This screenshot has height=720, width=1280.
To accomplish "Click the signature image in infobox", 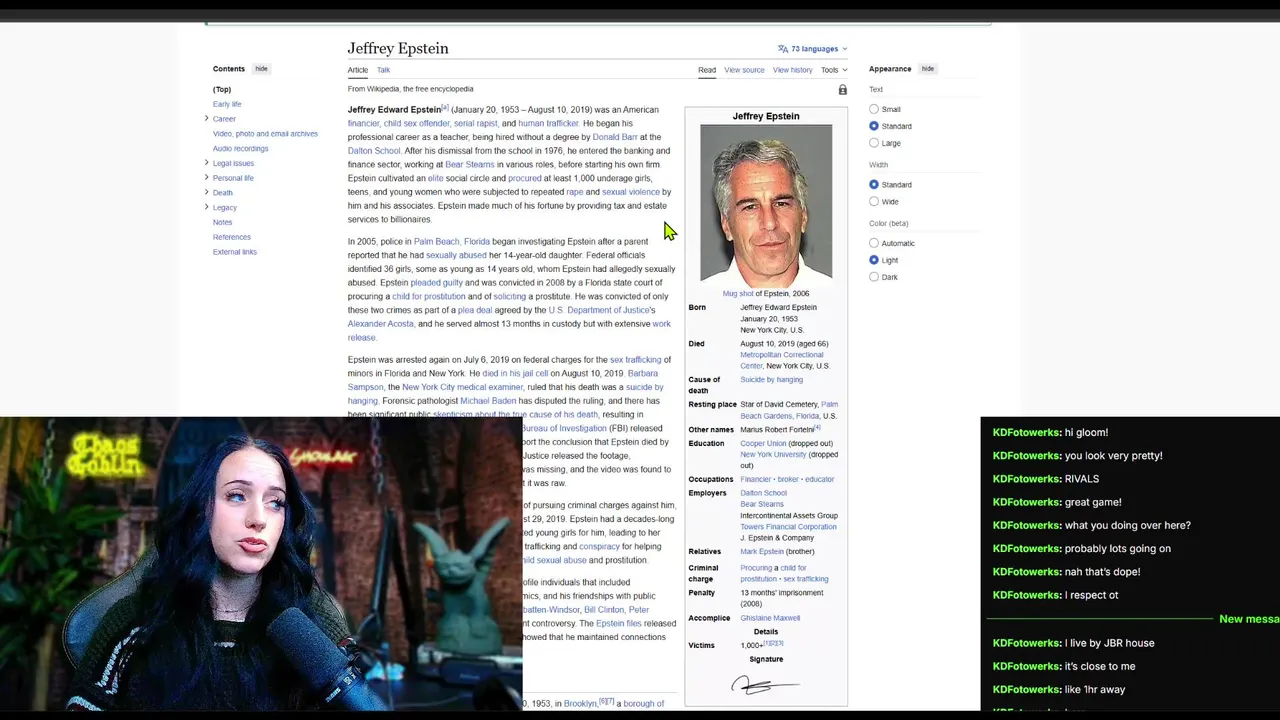I will coord(766,685).
